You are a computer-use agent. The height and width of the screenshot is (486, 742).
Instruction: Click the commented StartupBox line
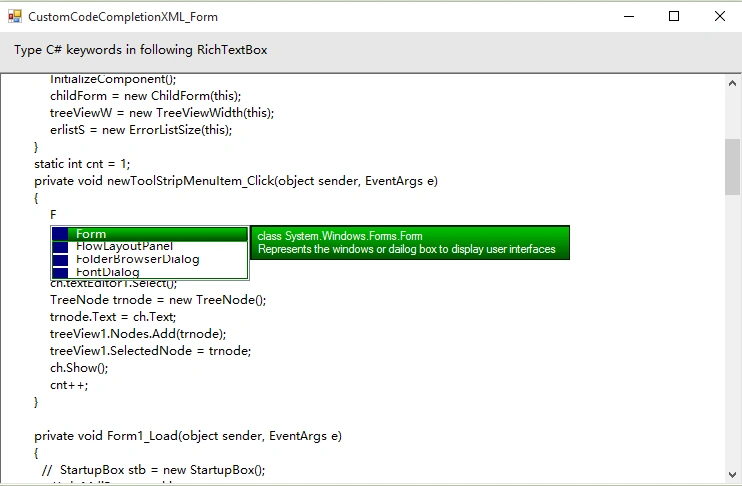click(154, 470)
